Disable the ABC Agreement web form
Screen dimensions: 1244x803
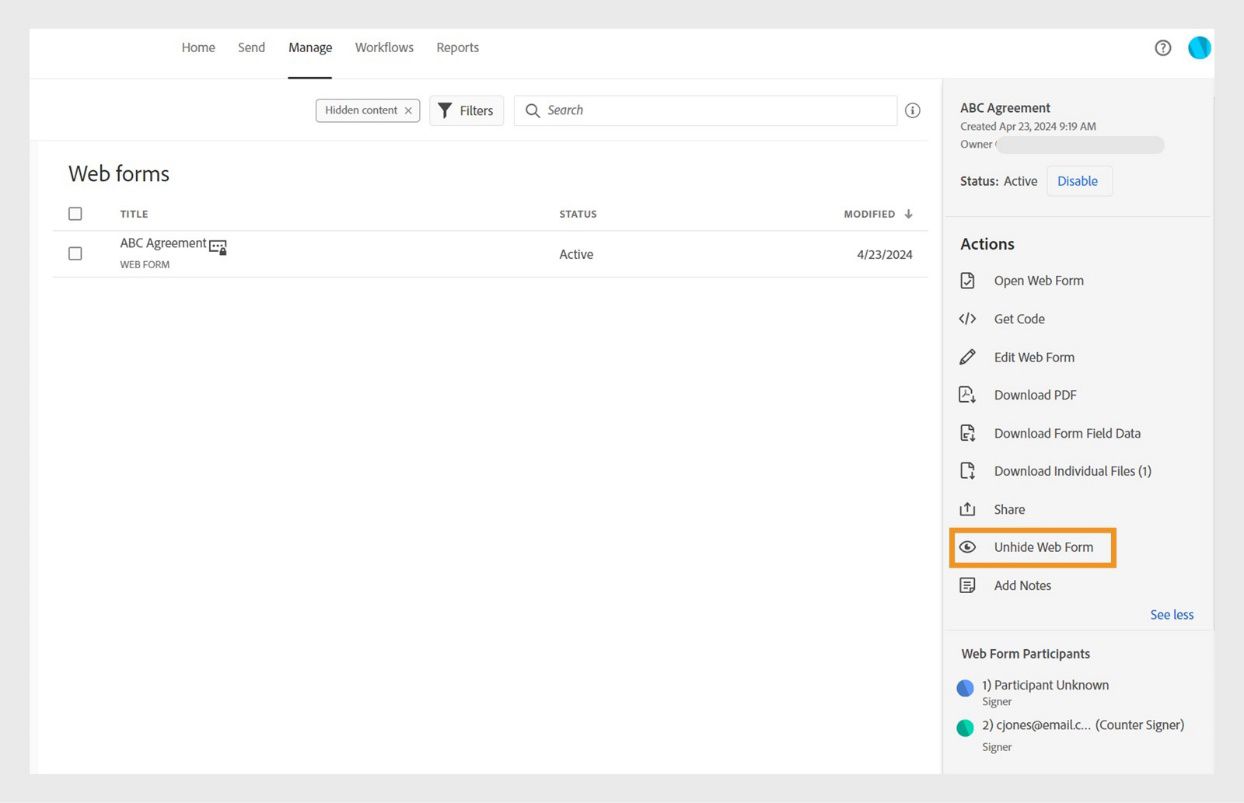1079,181
